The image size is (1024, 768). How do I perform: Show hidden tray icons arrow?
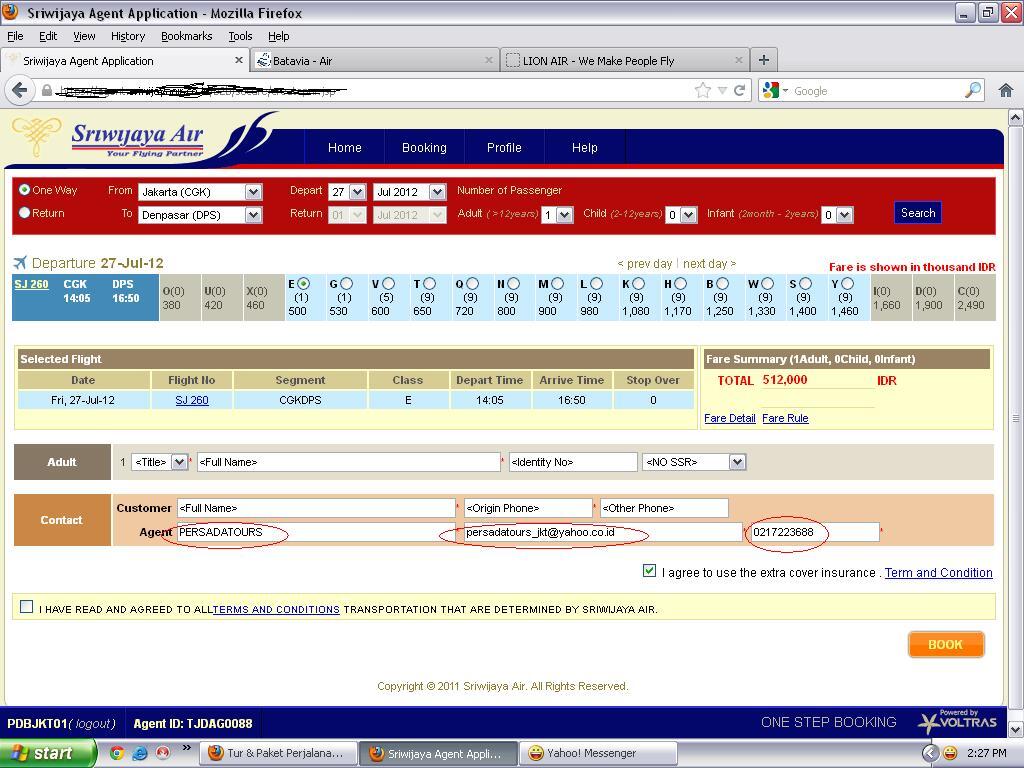[x=930, y=753]
